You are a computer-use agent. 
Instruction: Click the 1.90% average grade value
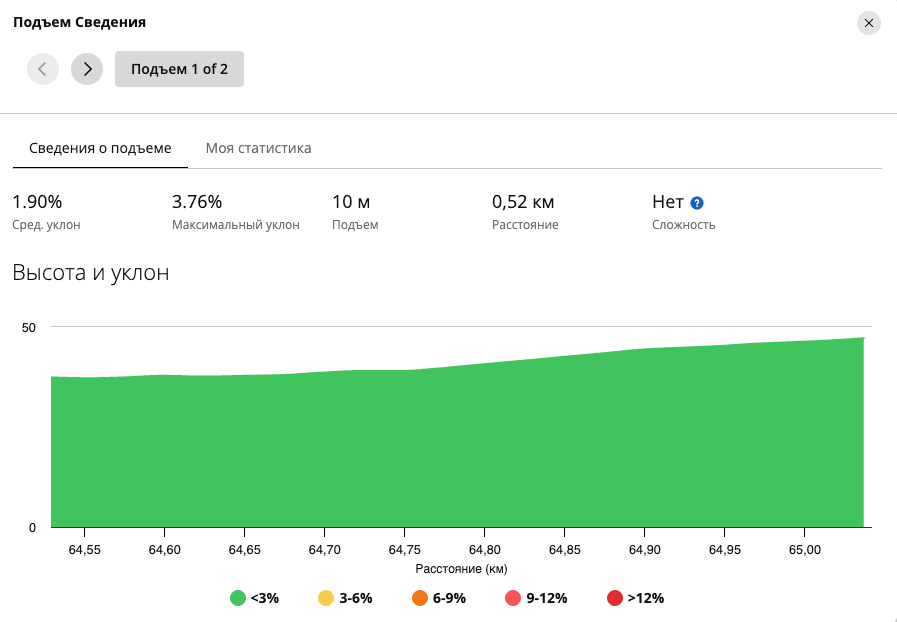coord(37,202)
